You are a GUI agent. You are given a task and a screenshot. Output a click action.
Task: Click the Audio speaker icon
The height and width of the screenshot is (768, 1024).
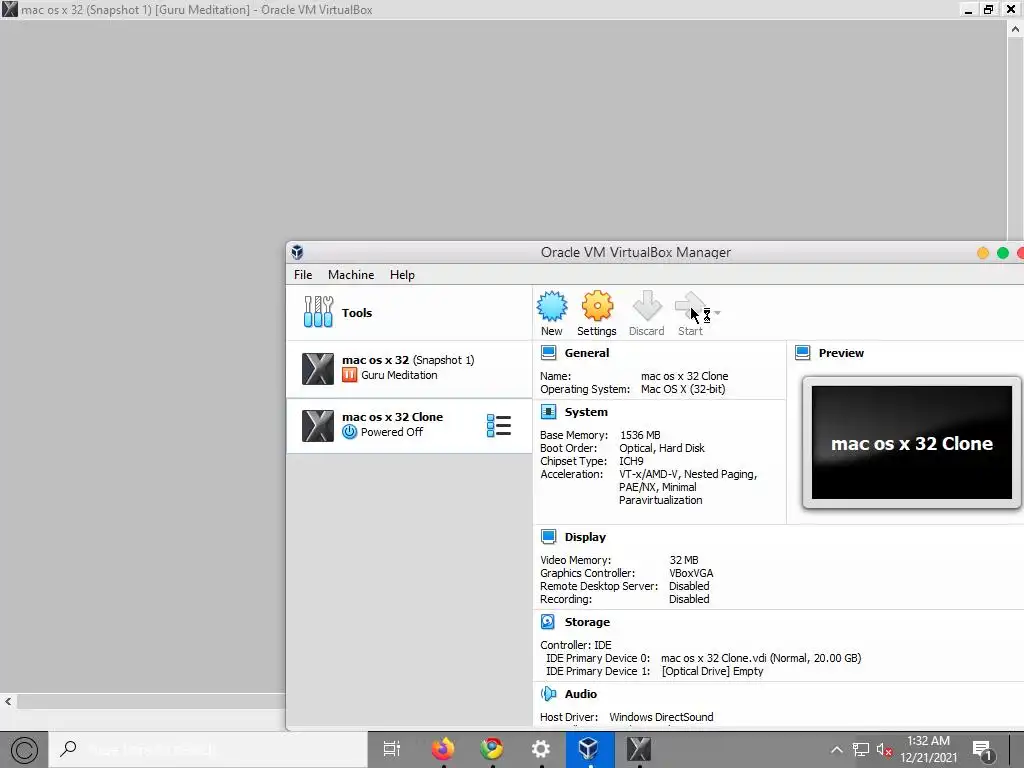[x=549, y=694]
